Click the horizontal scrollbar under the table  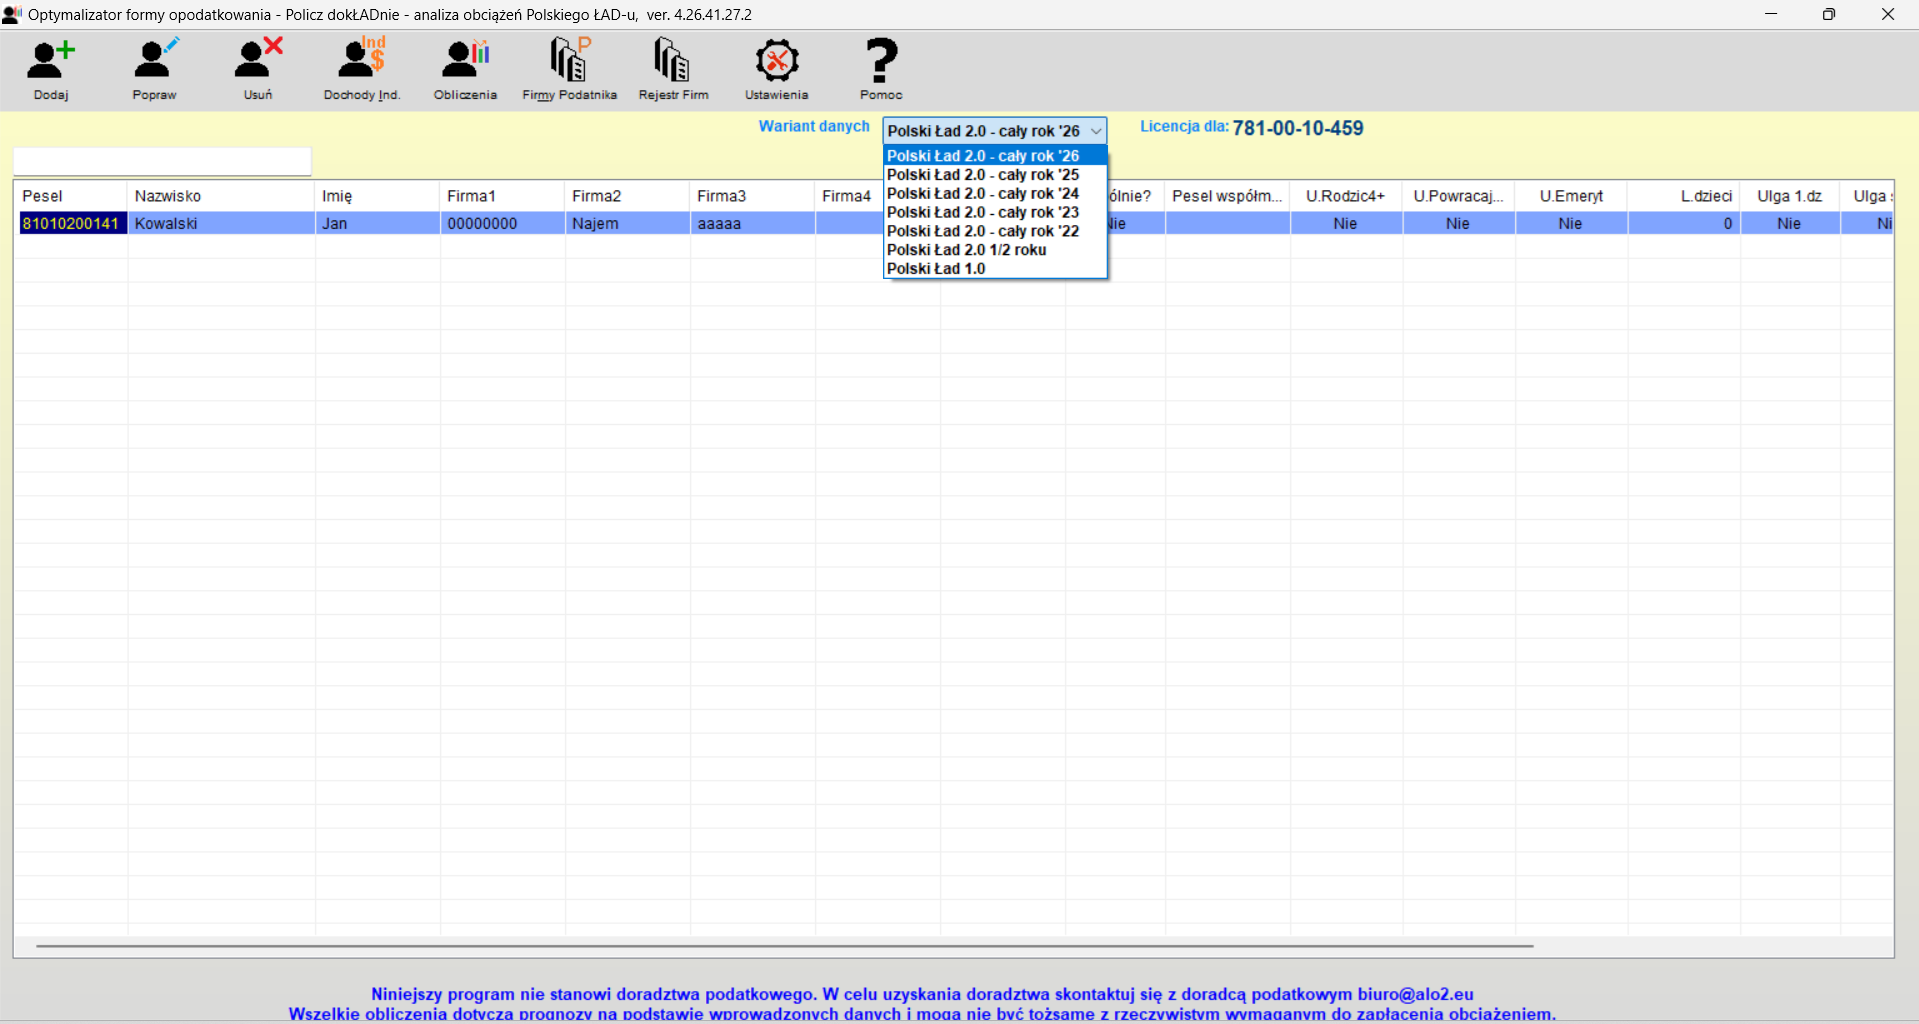click(x=784, y=946)
